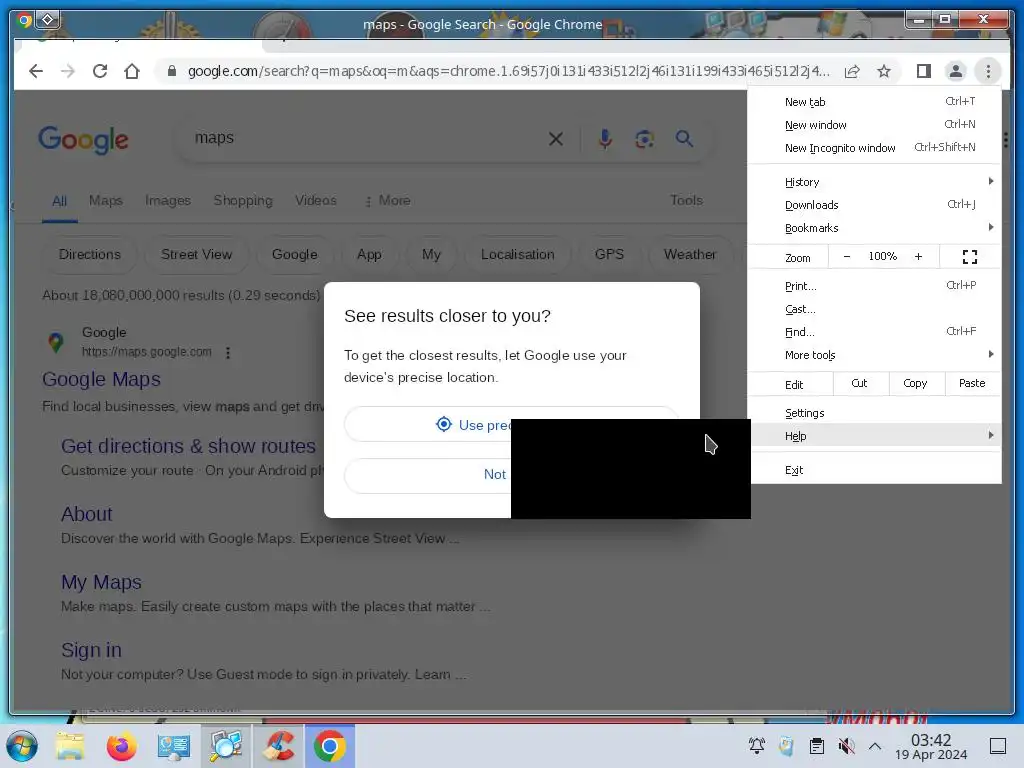Select Cast... in the menu
The image size is (1024, 768).
coord(874,309)
